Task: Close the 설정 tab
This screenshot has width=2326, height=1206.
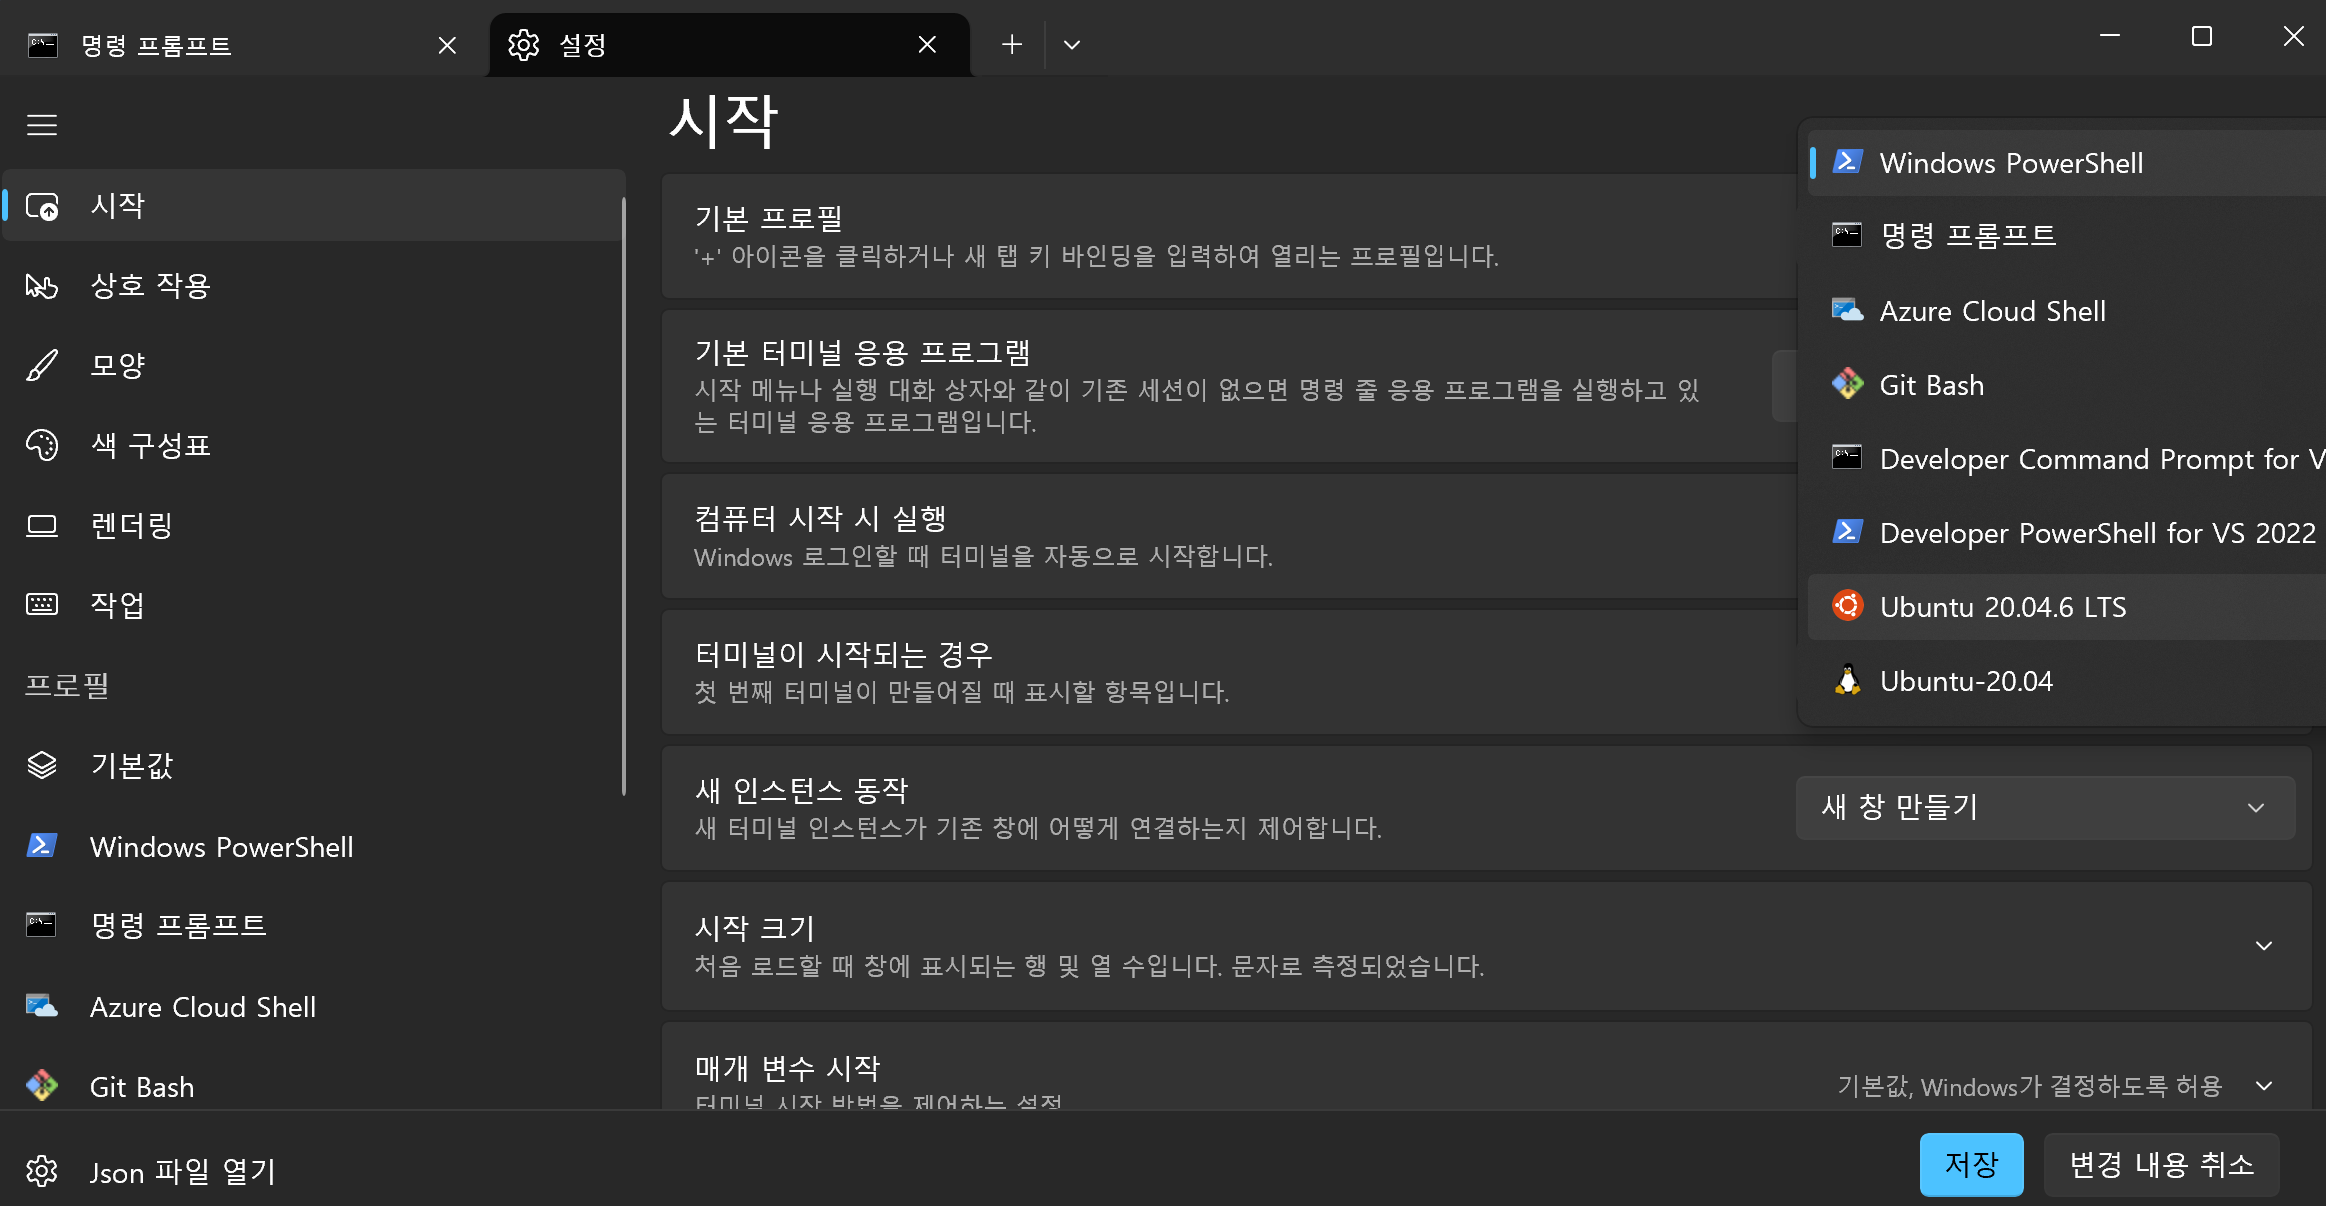Action: tap(927, 45)
